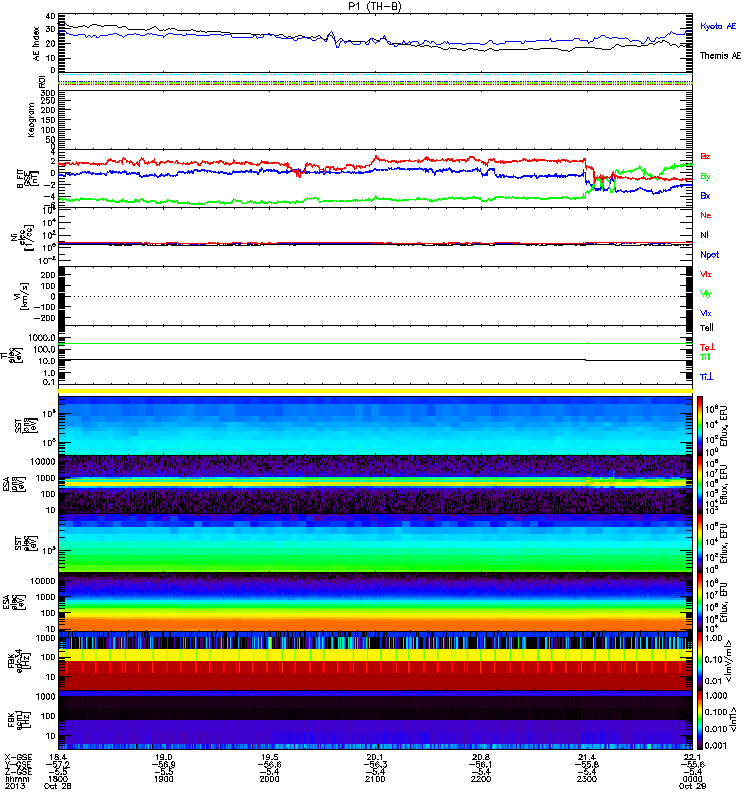Click the blue "Bx" legend label
This screenshot has height=800, width=750.
705,195
